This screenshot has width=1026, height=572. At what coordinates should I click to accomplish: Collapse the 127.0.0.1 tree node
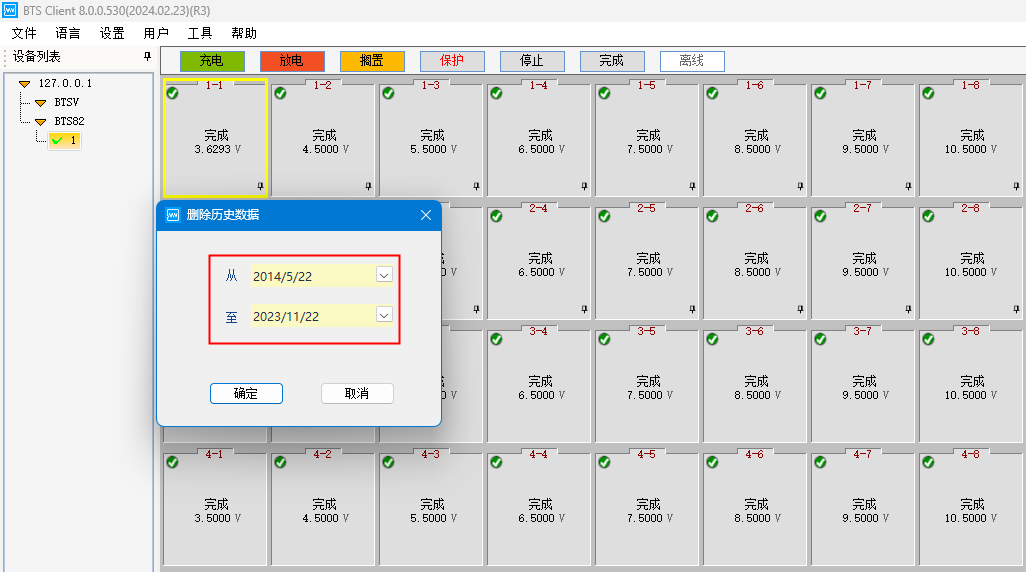(x=25, y=84)
